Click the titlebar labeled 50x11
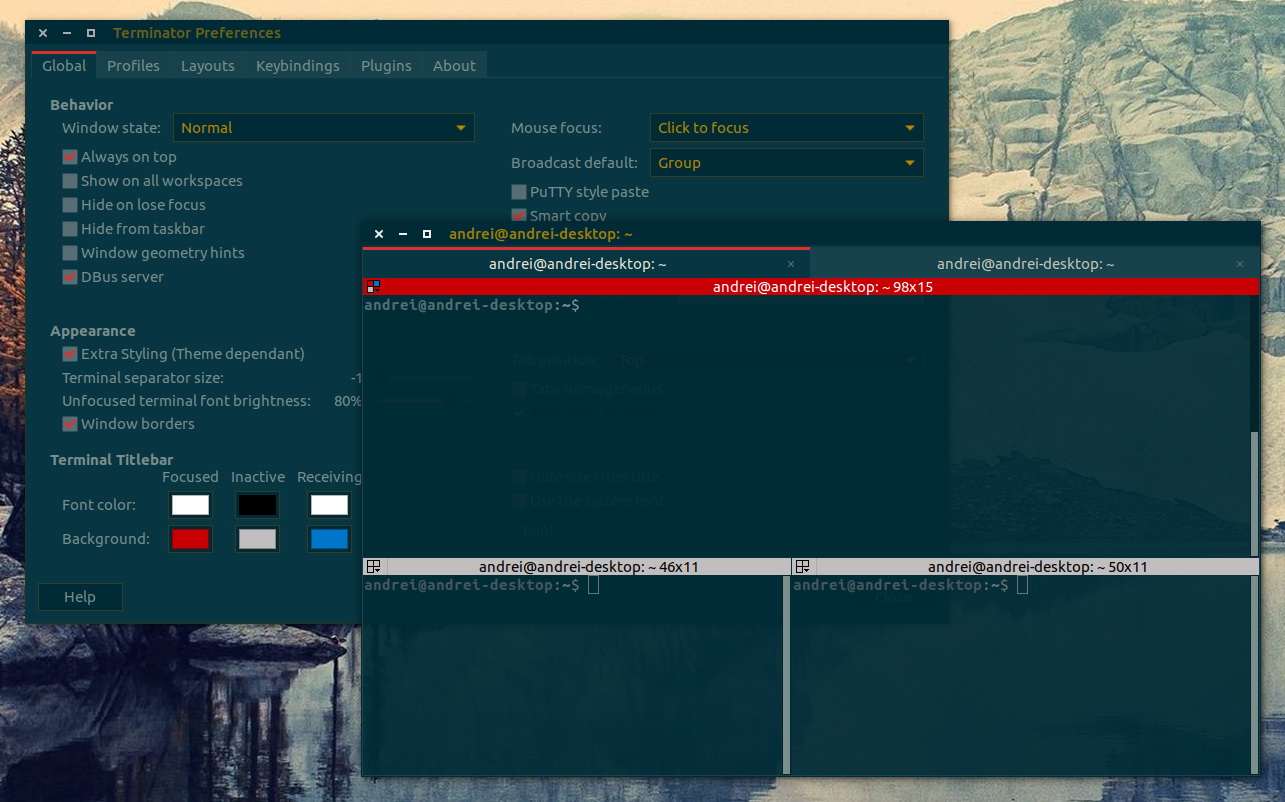 coord(1025,567)
